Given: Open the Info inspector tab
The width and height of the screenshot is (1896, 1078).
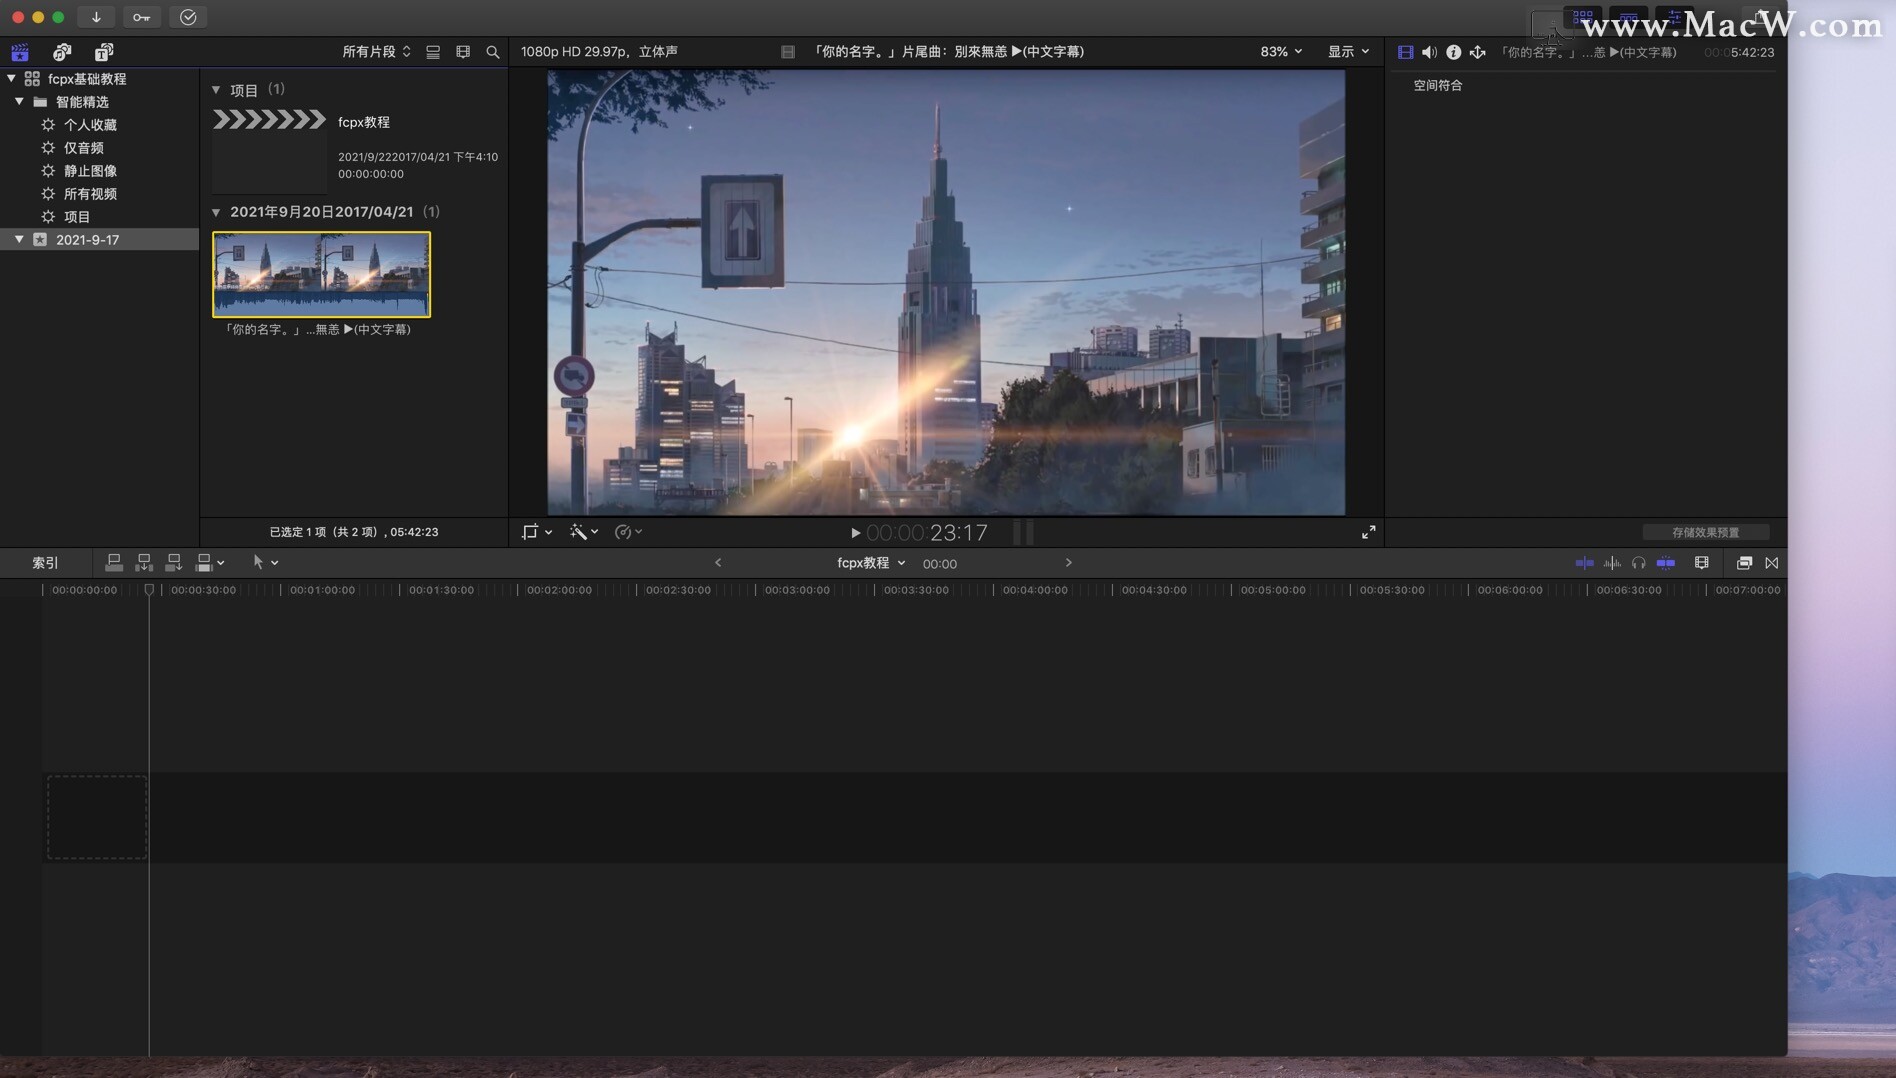Looking at the screenshot, I should click(1453, 52).
